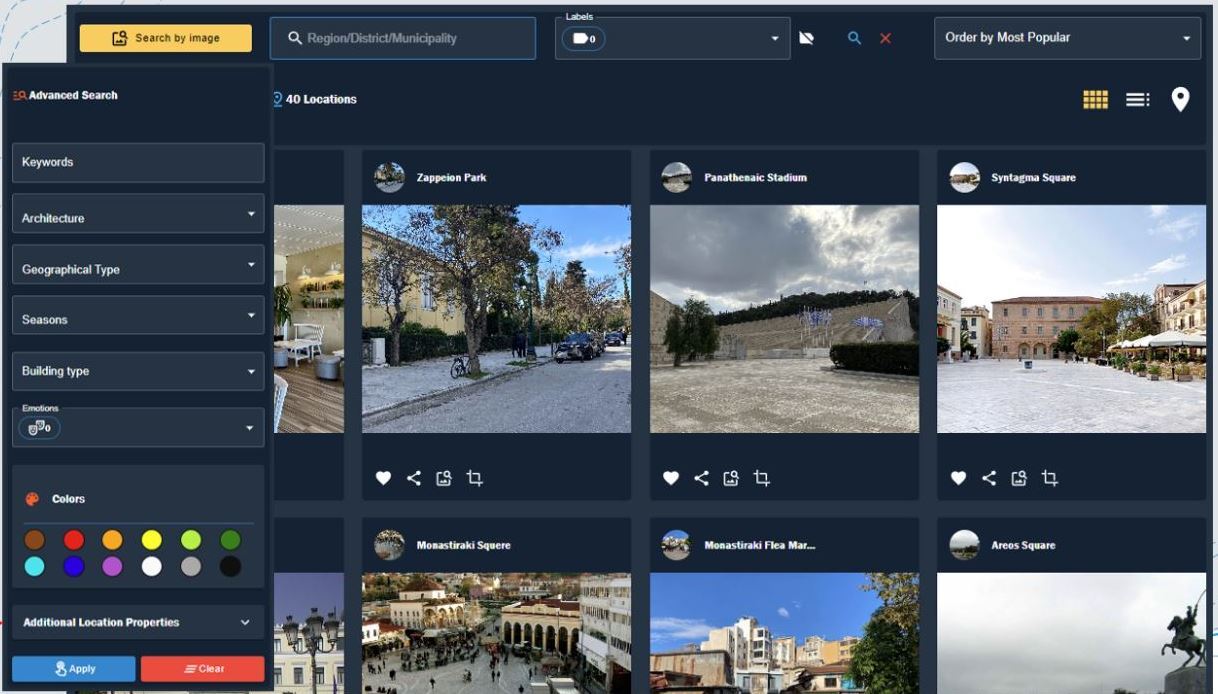The image size is (1218, 694).
Task: Open the Syntagma Square photo
Action: pos(1071,319)
